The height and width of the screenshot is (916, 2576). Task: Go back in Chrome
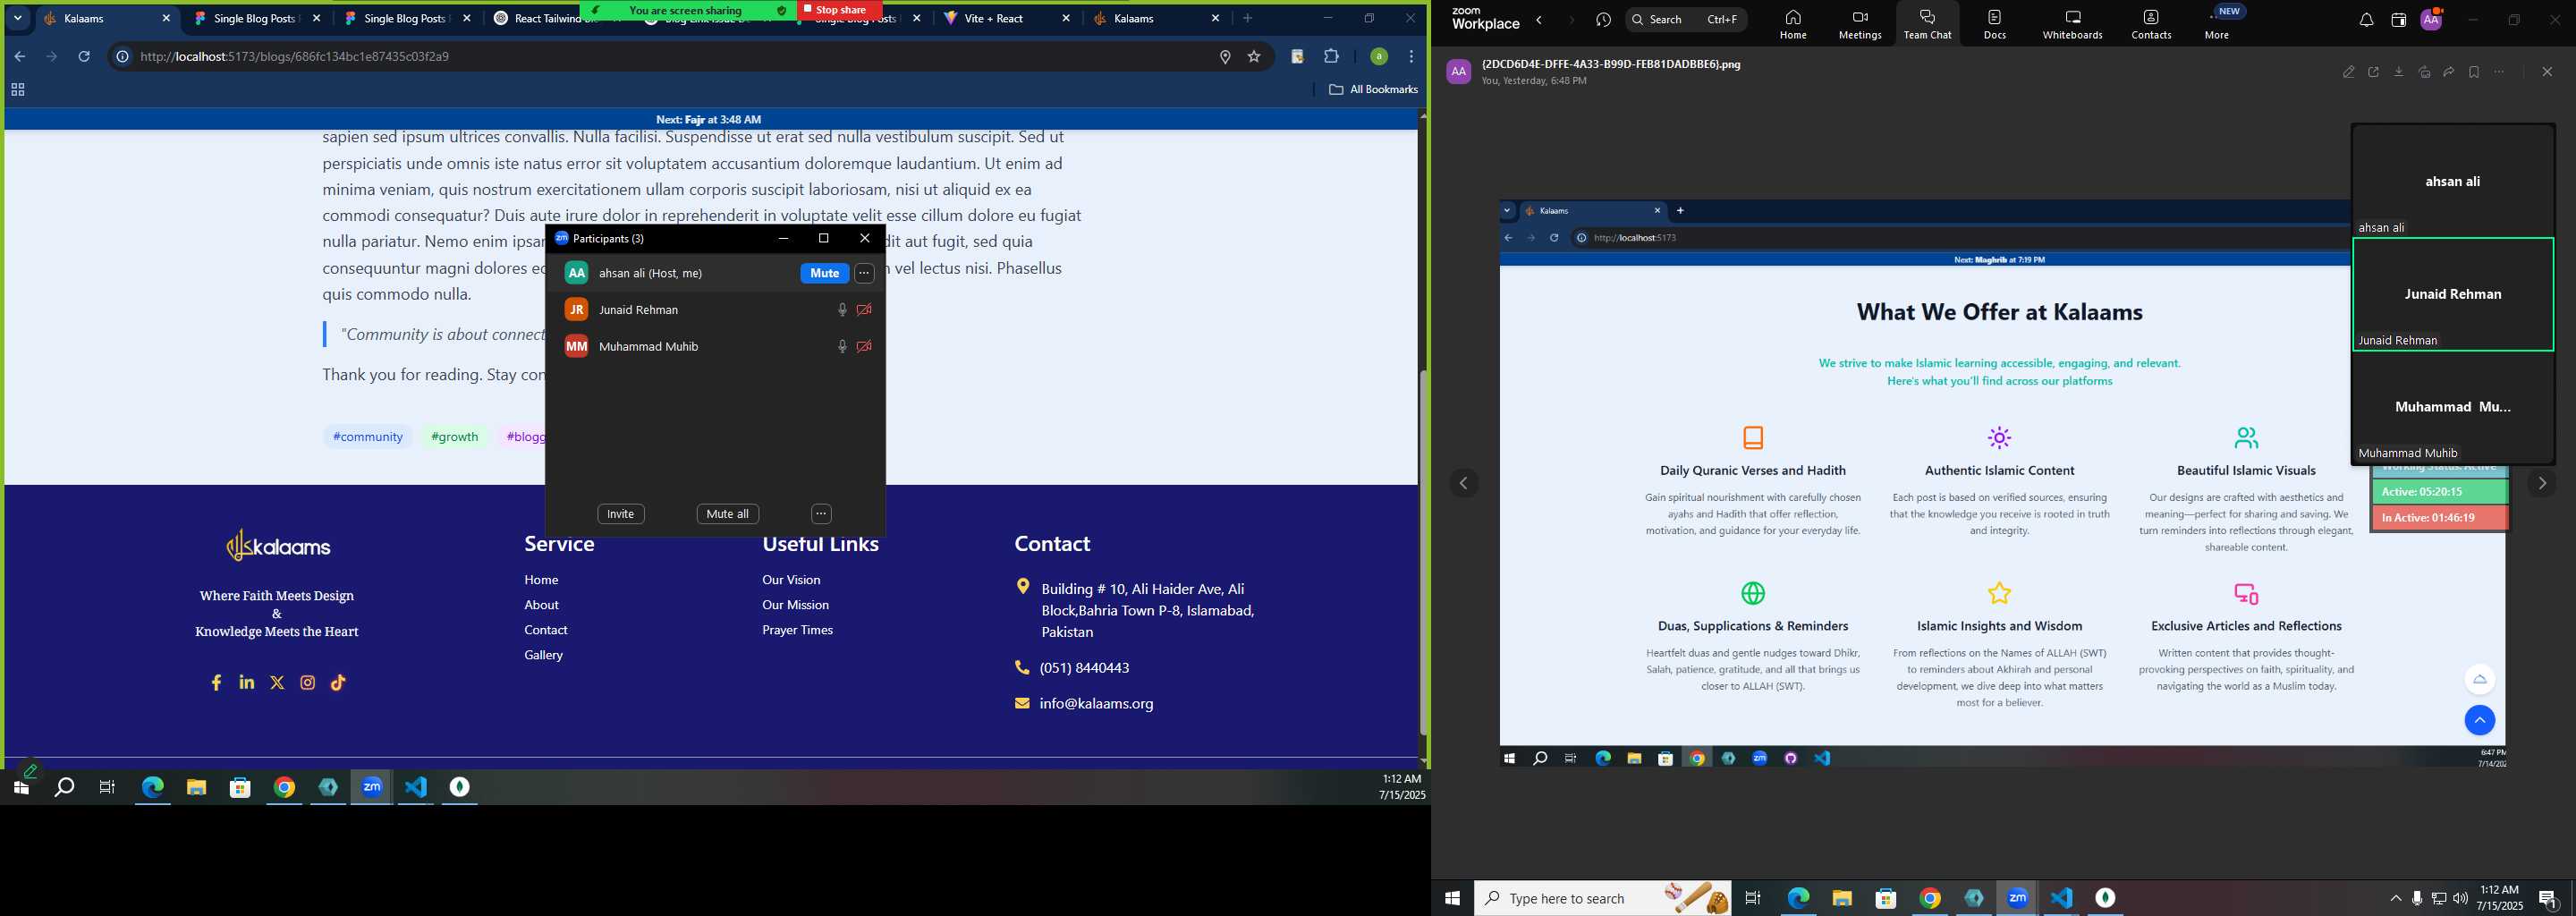(x=19, y=57)
